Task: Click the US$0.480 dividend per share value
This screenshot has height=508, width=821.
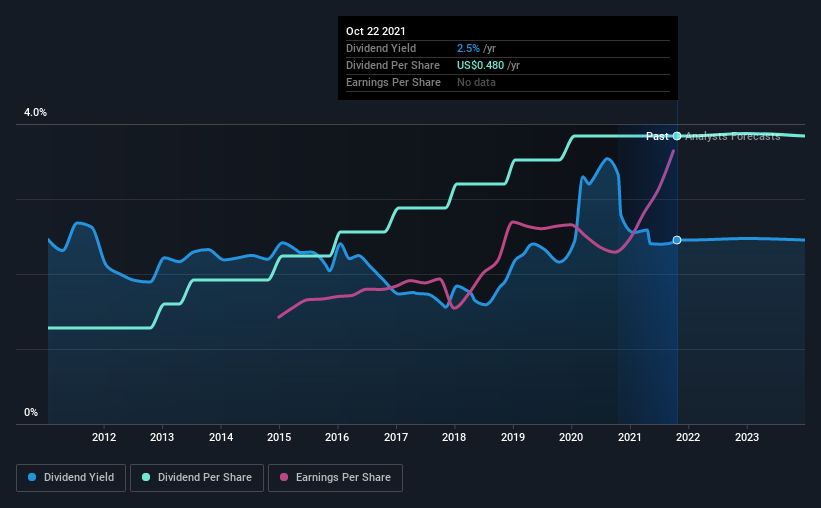Action: click(x=480, y=65)
